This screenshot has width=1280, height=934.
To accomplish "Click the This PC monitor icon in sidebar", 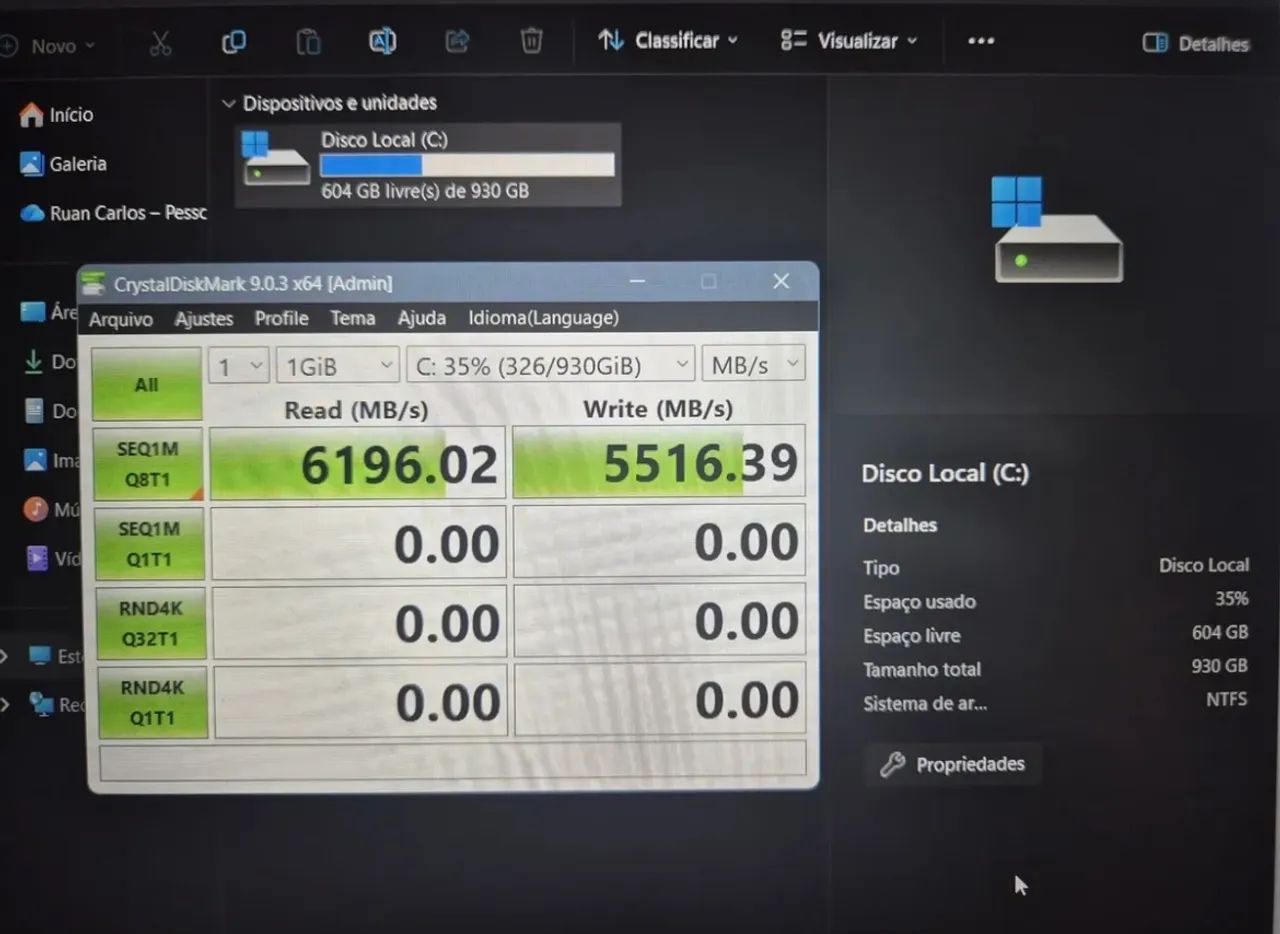I will pyautogui.click(x=40, y=656).
